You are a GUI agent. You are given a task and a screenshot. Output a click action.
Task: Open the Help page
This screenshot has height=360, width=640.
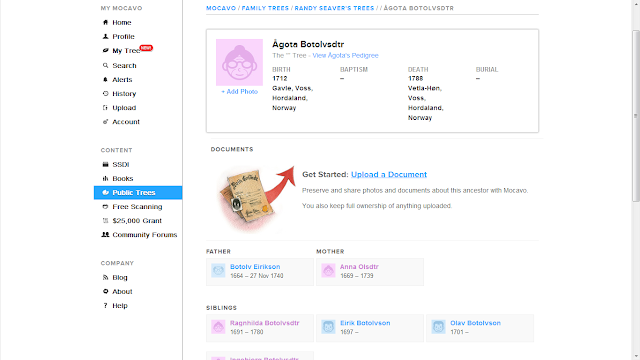click(120, 305)
